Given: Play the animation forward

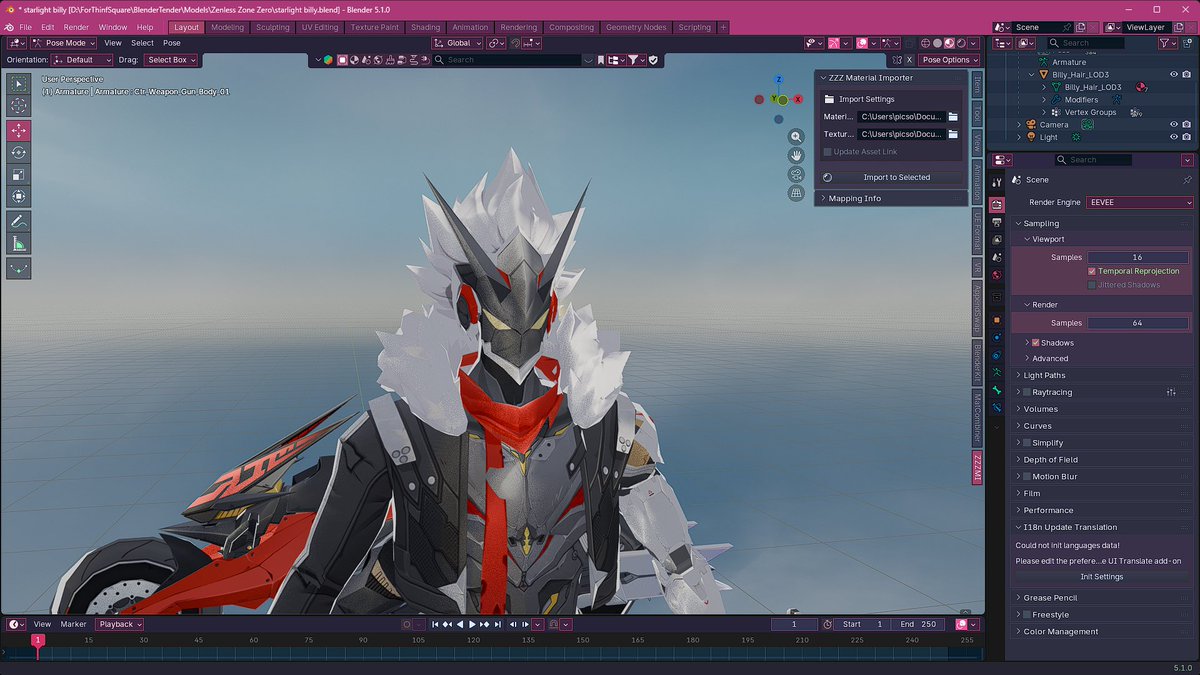Looking at the screenshot, I should (472, 624).
